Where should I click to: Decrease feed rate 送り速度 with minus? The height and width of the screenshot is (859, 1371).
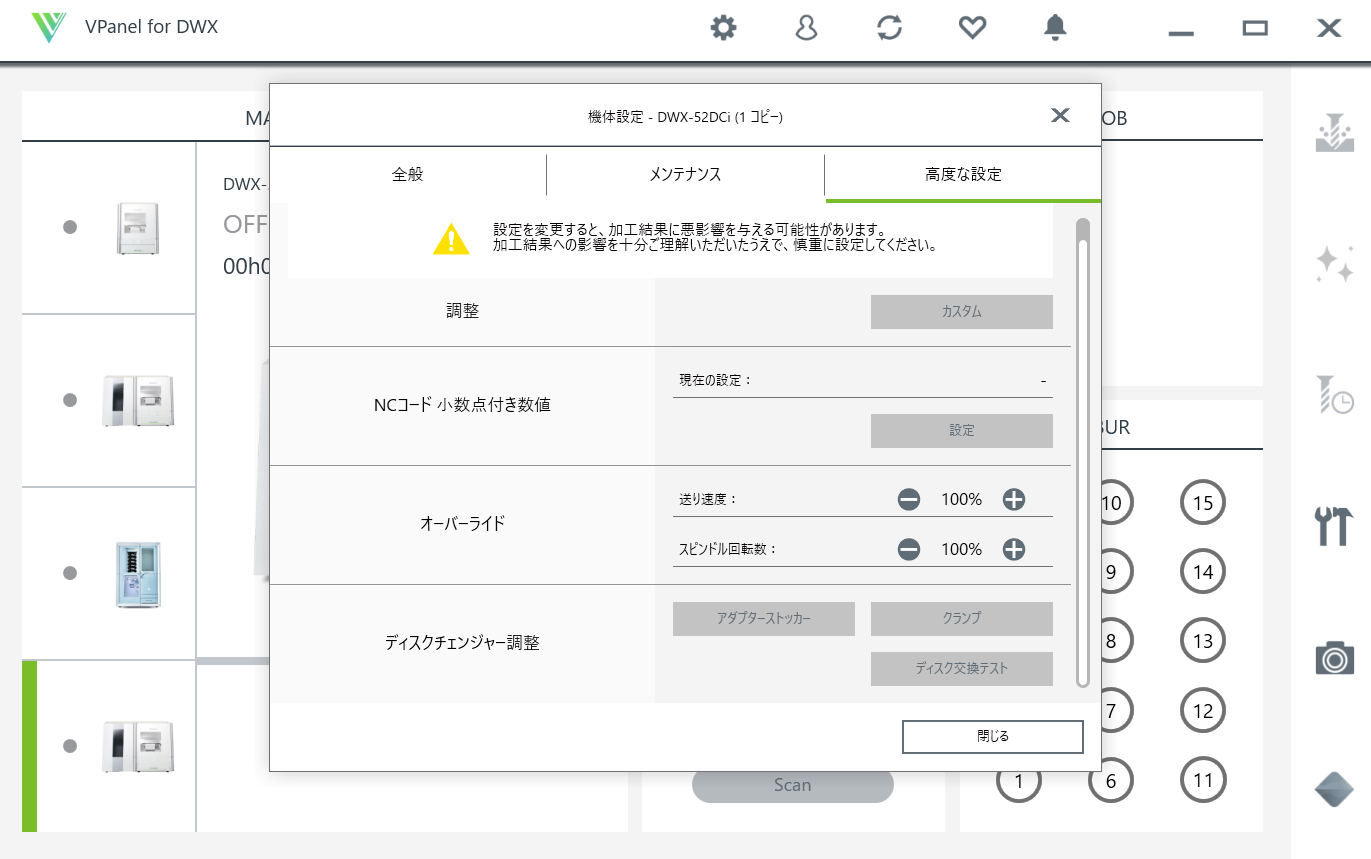click(x=908, y=499)
